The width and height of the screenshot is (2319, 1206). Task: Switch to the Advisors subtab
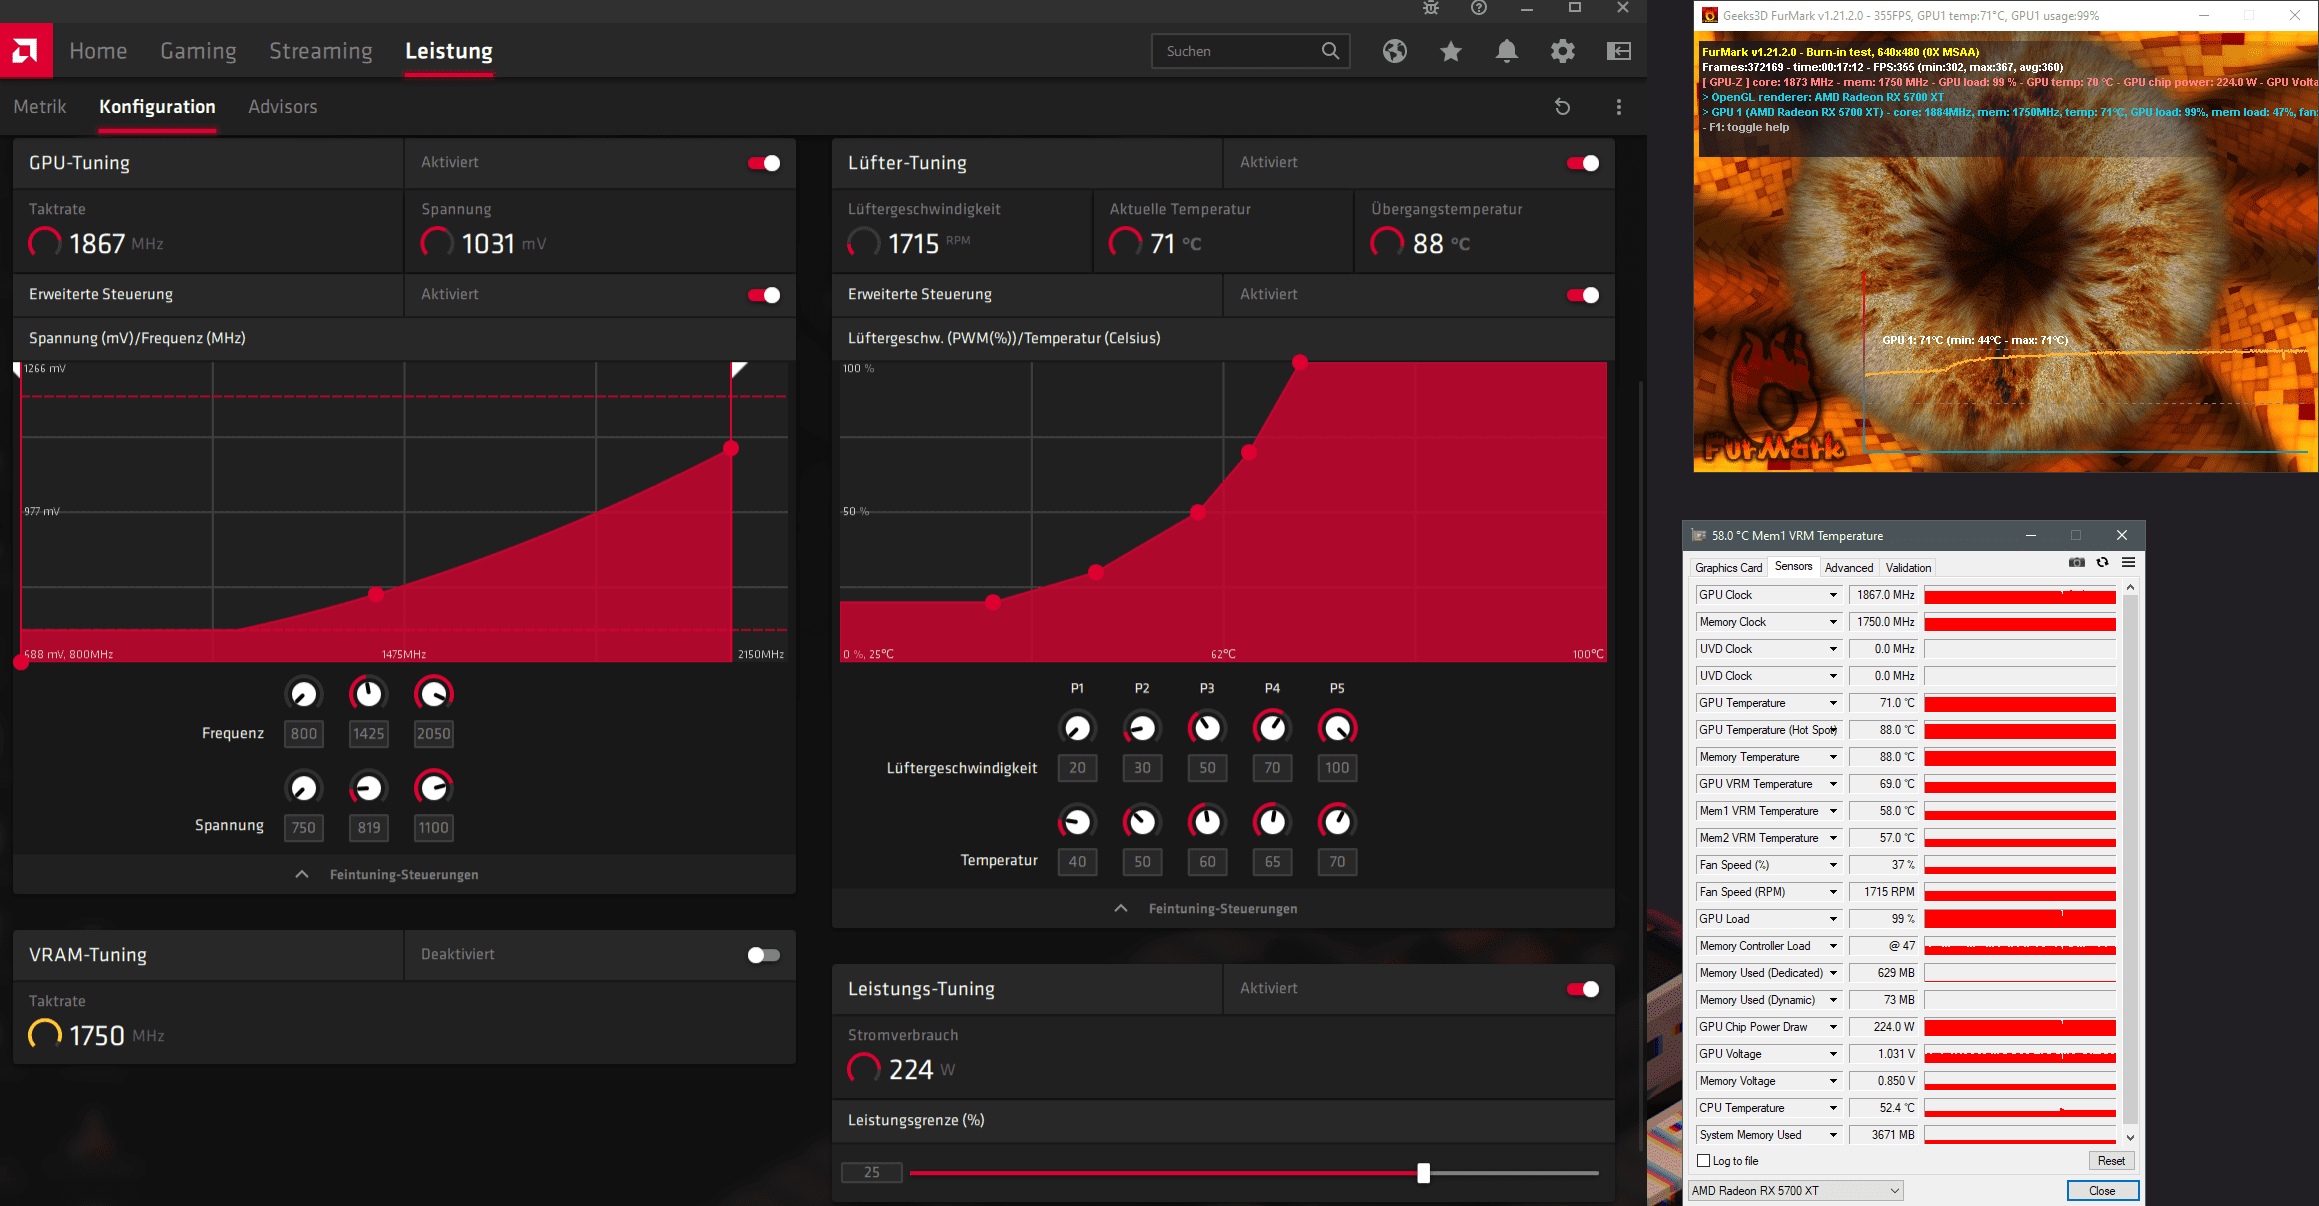point(283,107)
